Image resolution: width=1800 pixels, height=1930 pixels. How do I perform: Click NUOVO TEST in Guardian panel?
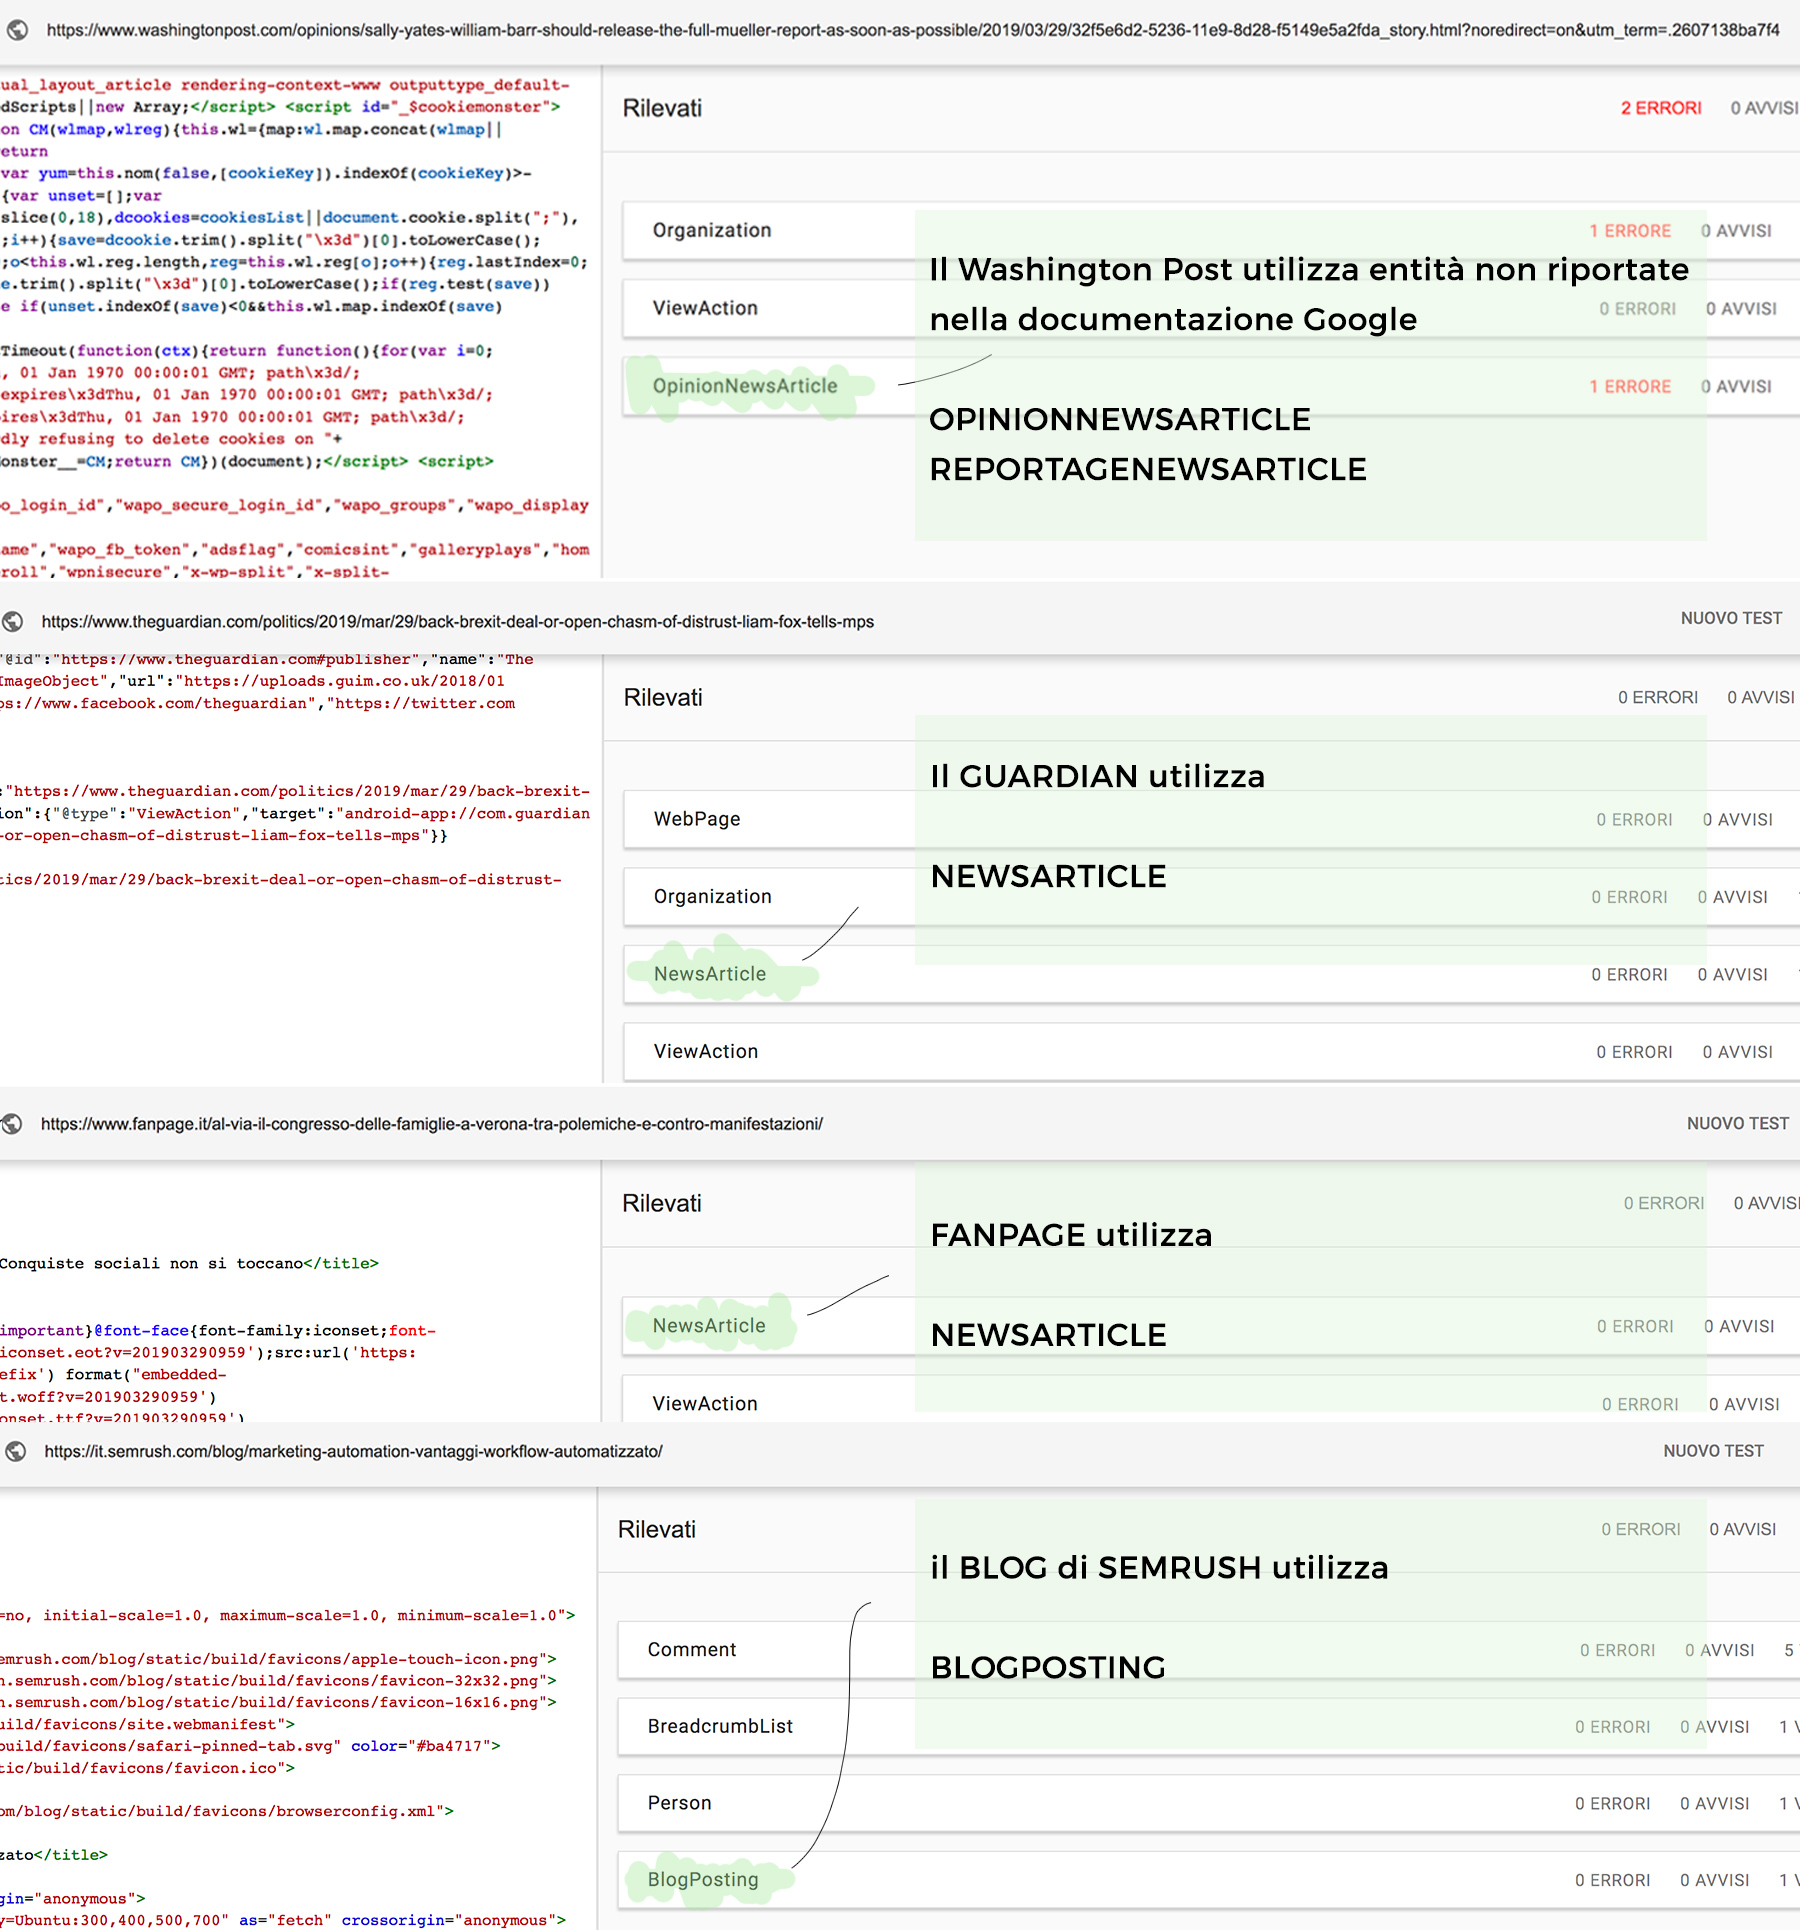click(x=1731, y=618)
